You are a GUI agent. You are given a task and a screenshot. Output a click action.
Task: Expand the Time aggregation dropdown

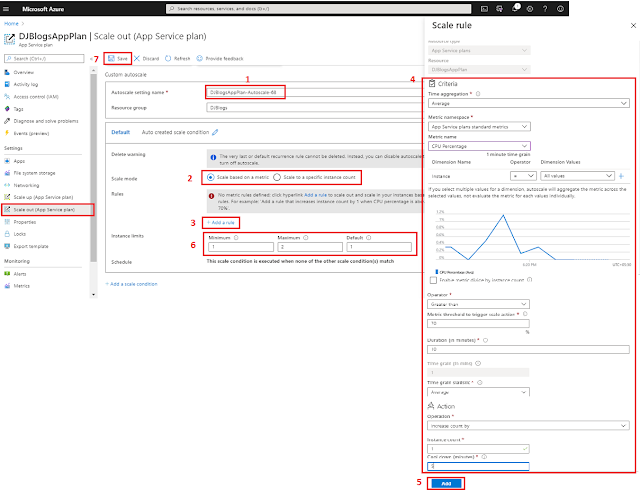[x=529, y=103]
